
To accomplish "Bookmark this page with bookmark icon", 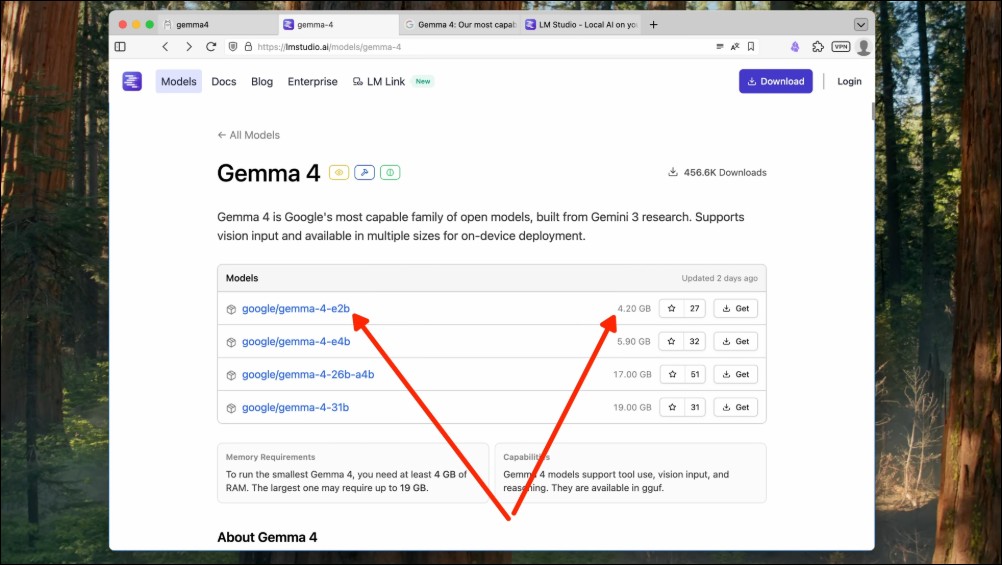I will click(x=751, y=47).
